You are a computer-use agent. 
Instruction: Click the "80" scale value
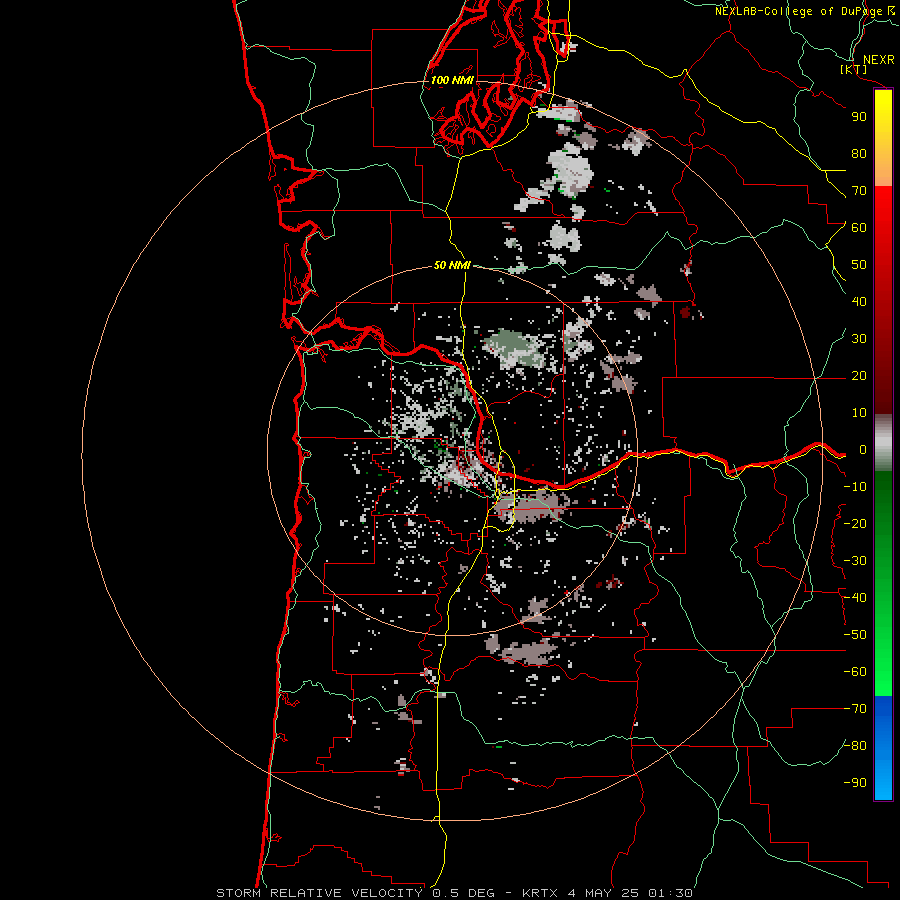[x=859, y=154]
